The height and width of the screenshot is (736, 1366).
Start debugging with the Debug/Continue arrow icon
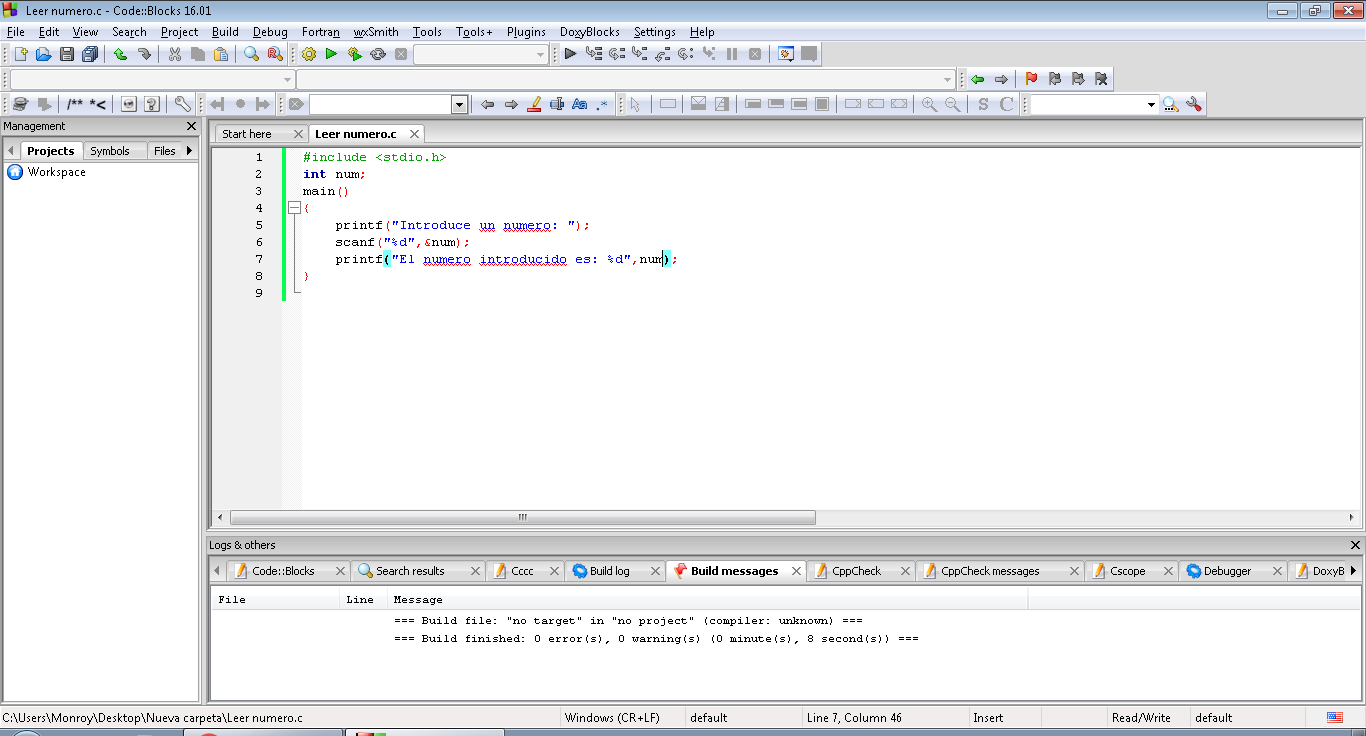(570, 54)
